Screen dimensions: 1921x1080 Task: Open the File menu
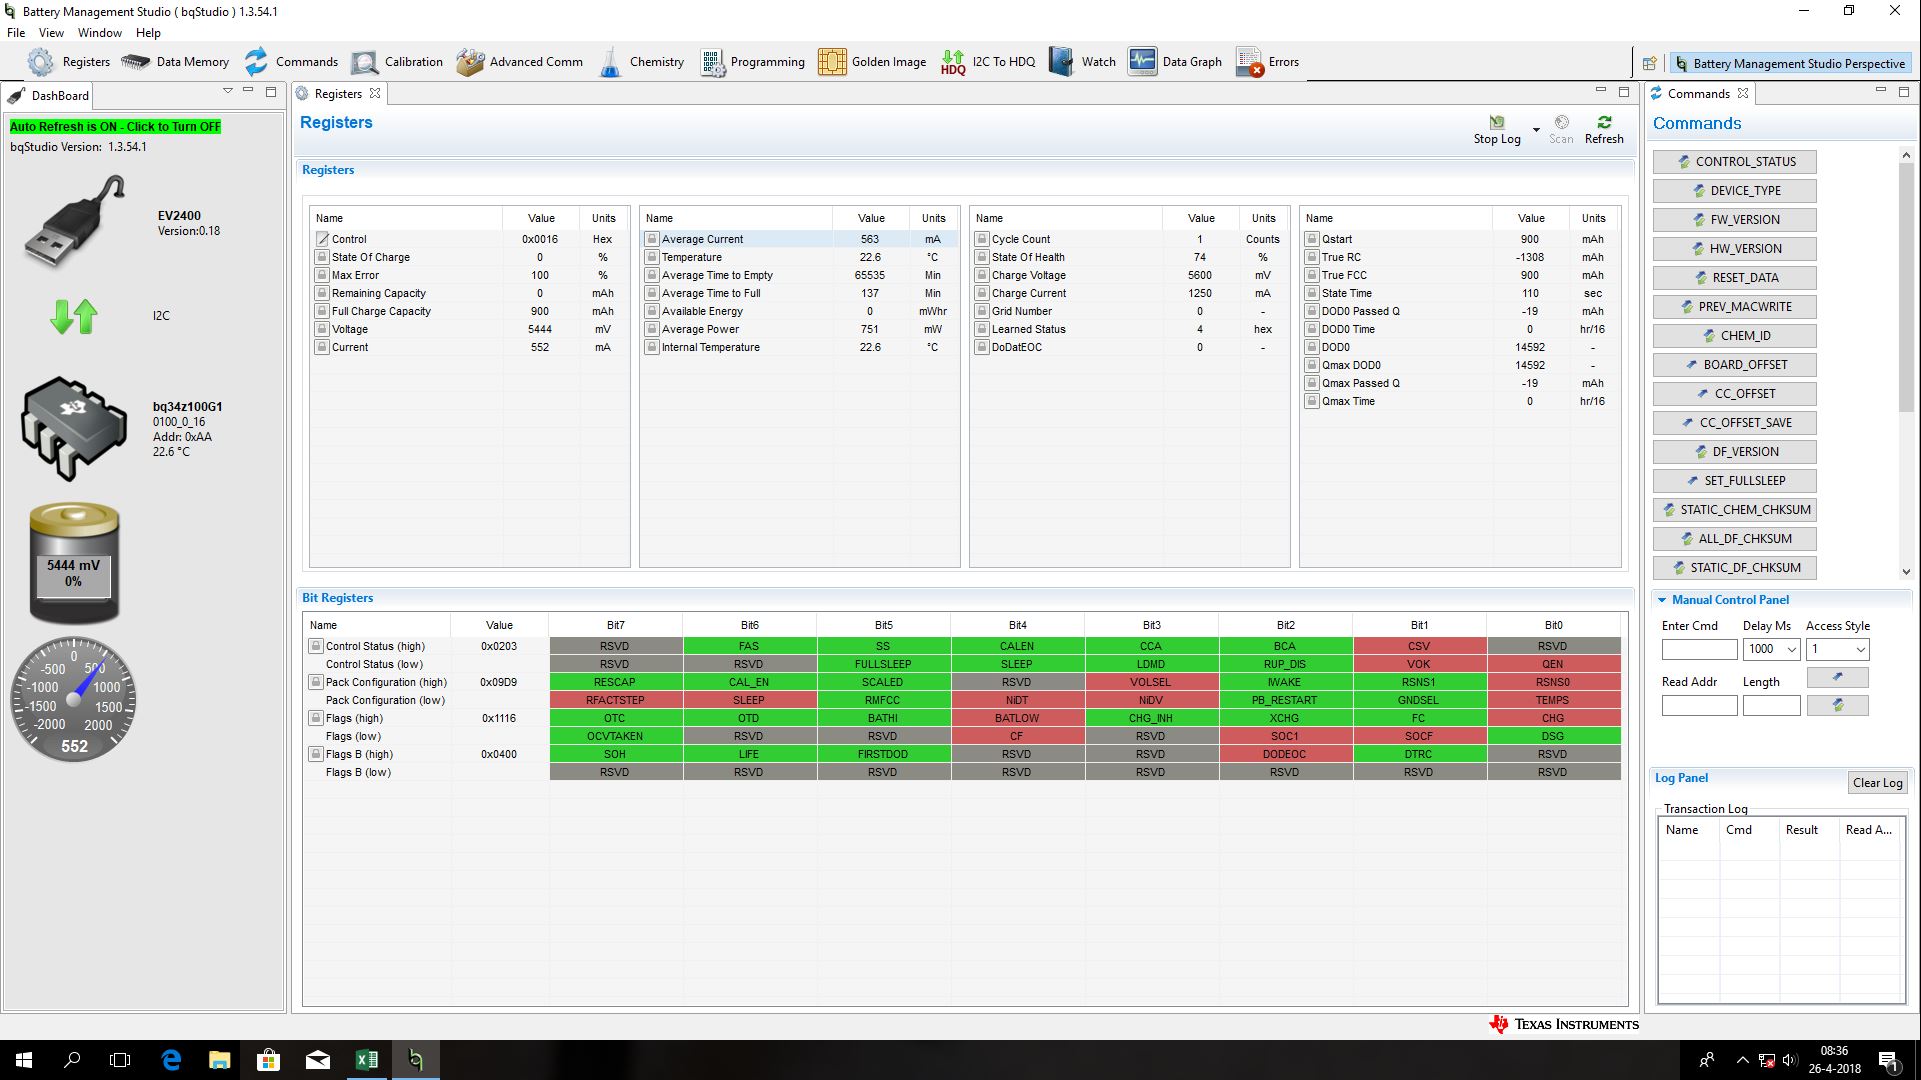coord(16,33)
